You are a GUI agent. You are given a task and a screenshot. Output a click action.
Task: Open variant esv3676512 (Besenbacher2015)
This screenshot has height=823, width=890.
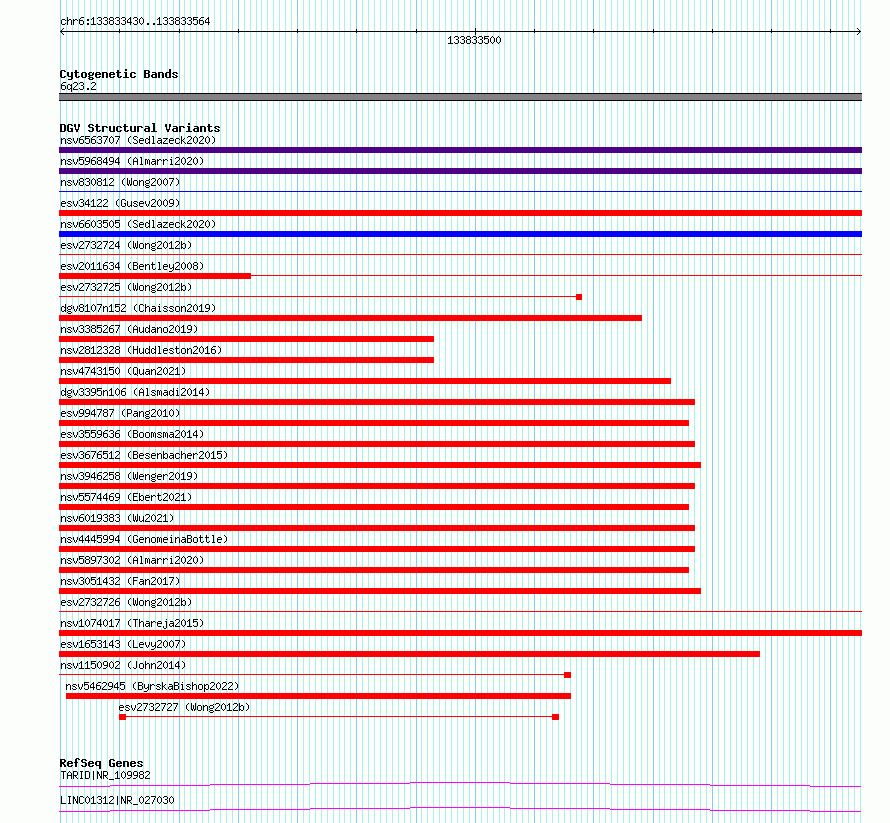tap(144, 455)
